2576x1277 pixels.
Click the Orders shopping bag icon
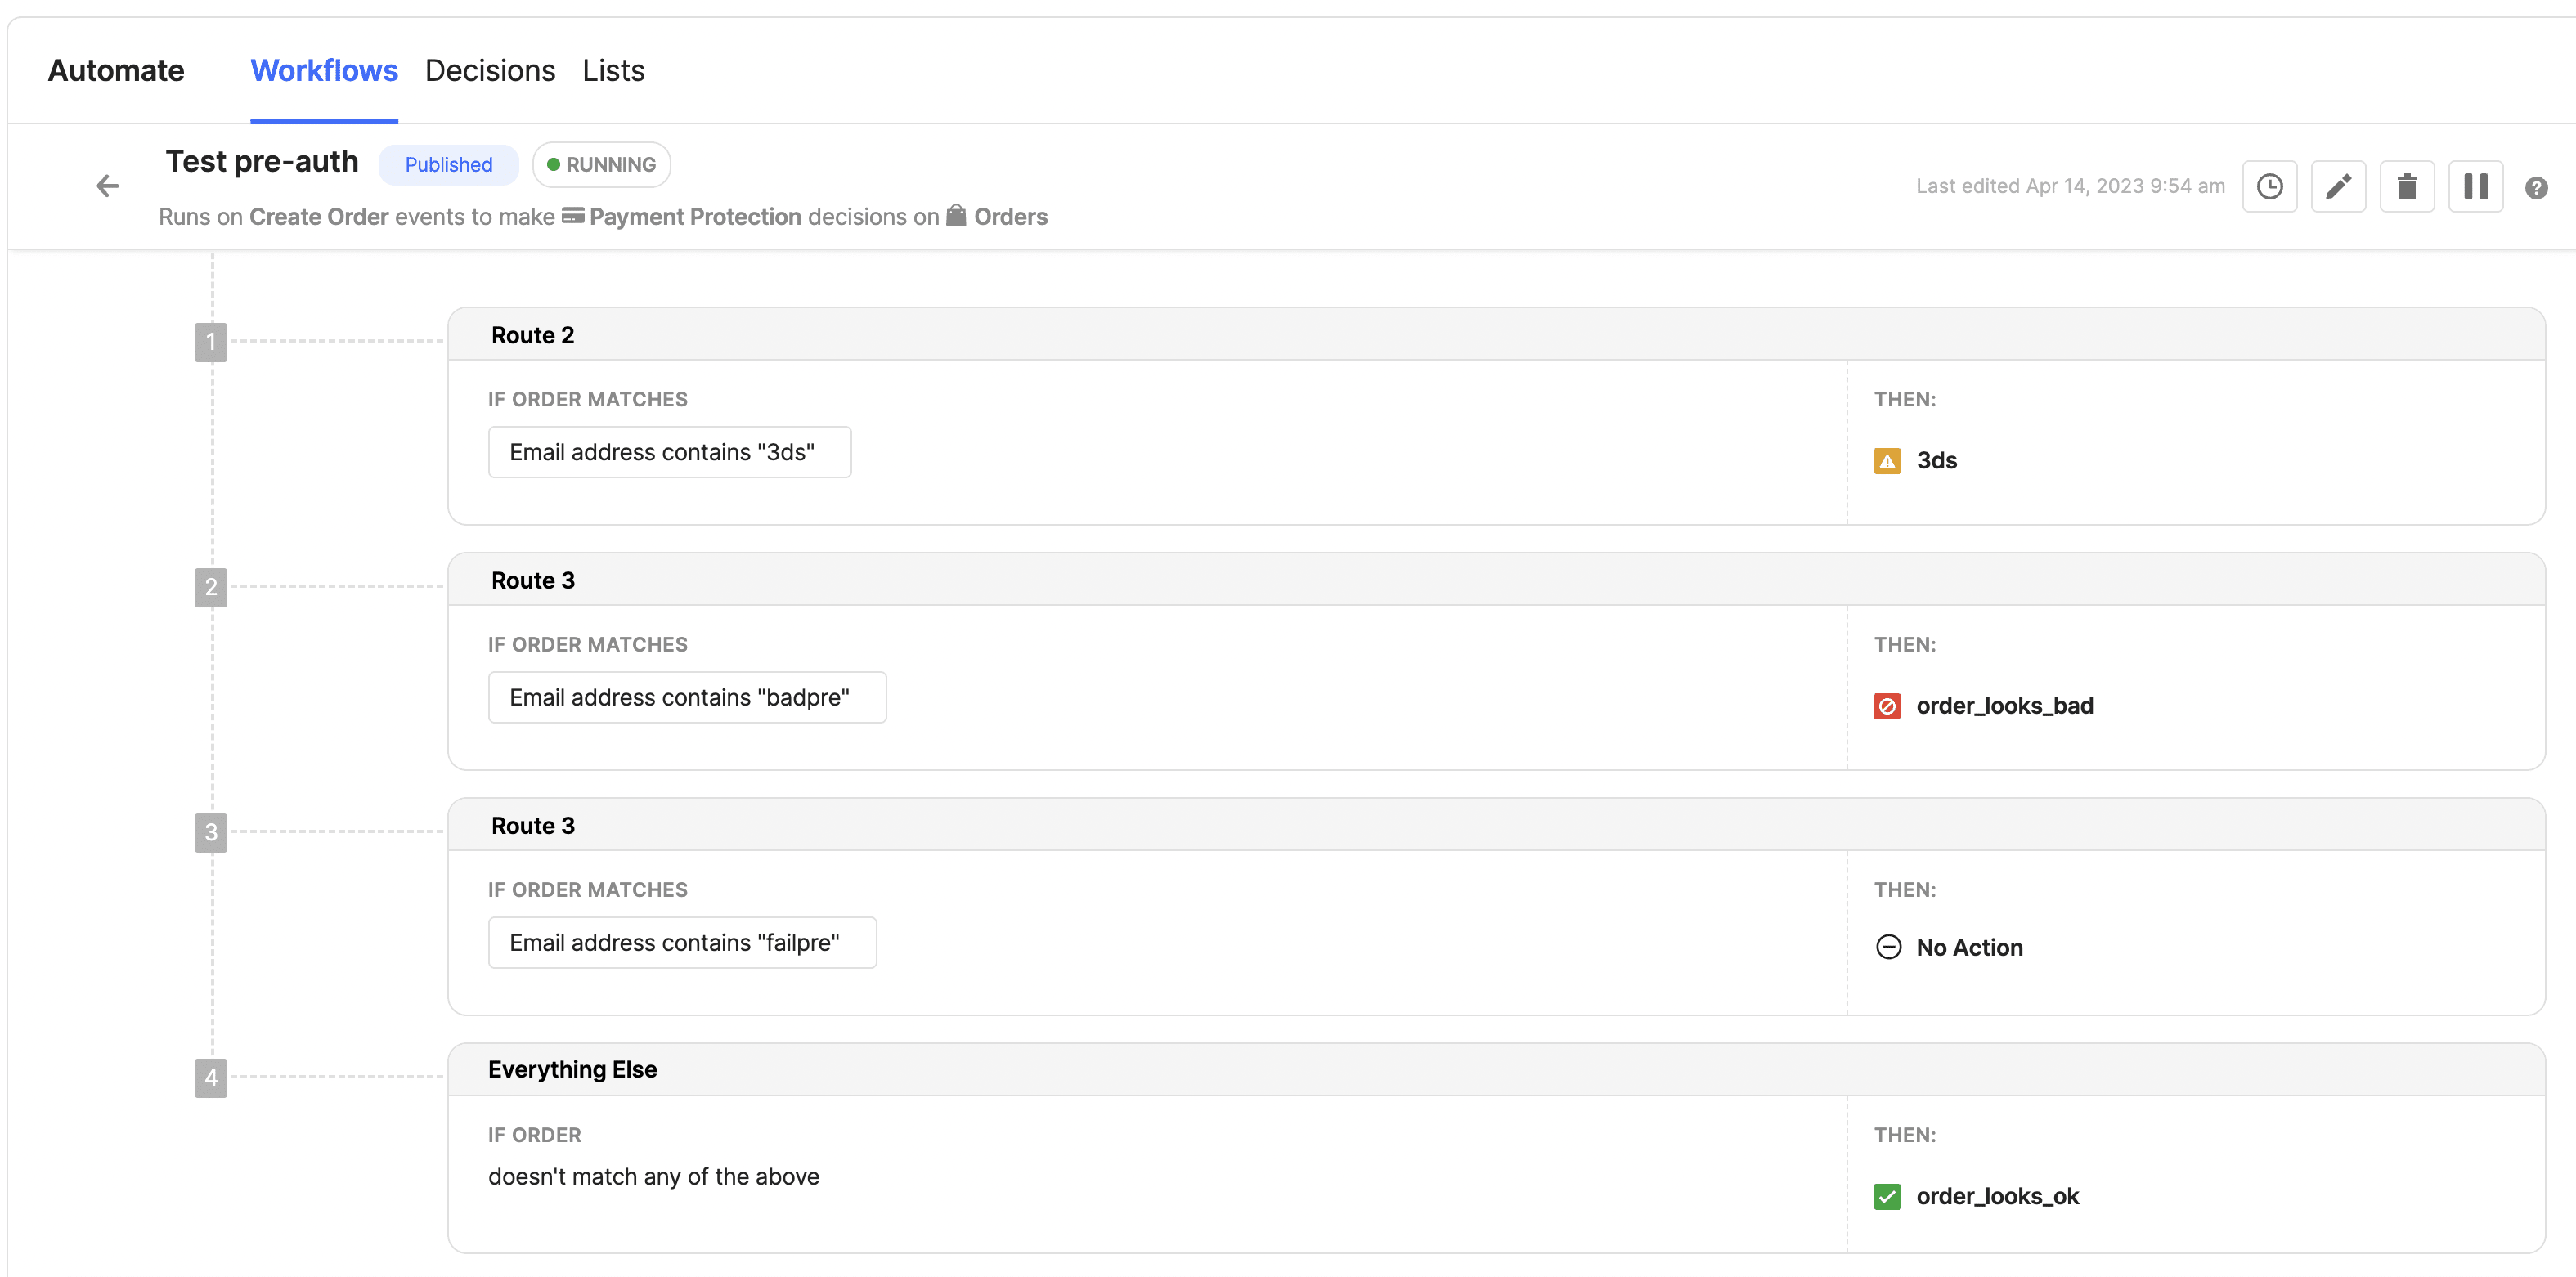(x=956, y=216)
